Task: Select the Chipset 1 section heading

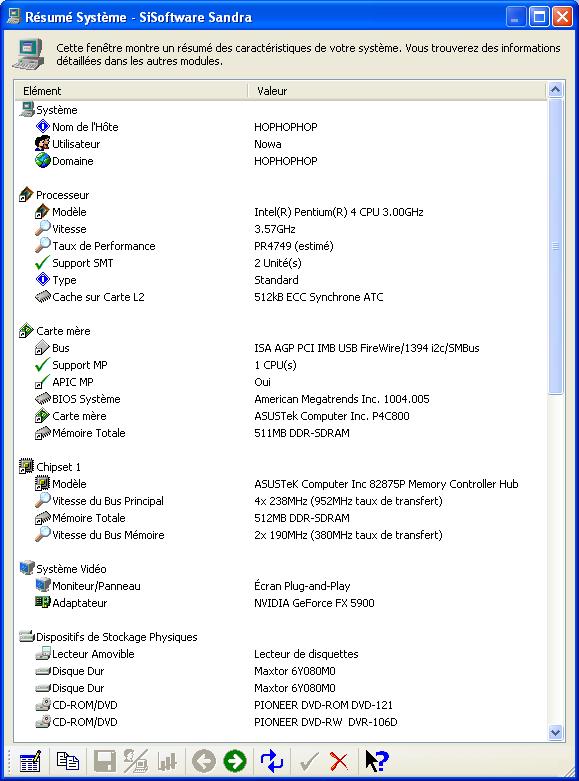Action: point(58,467)
